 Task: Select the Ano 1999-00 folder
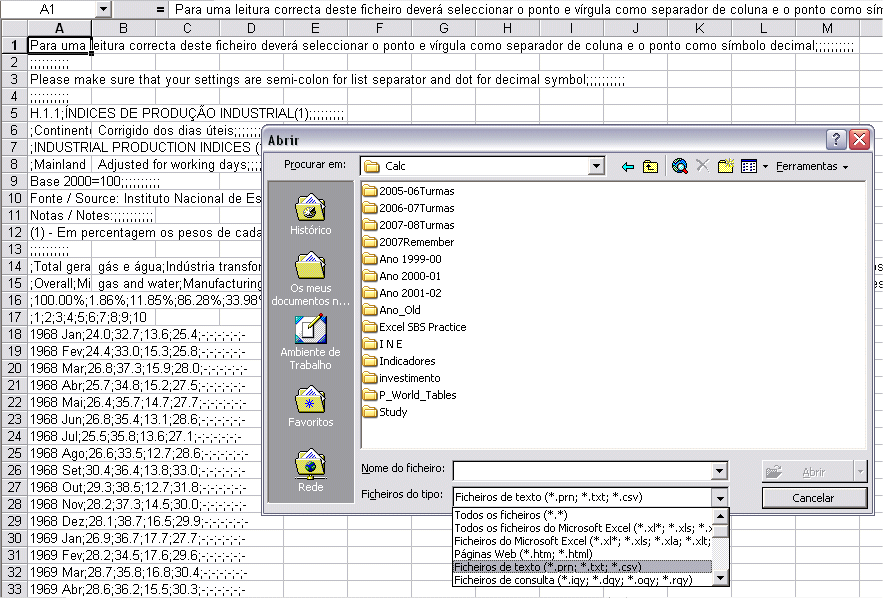[x=403, y=259]
